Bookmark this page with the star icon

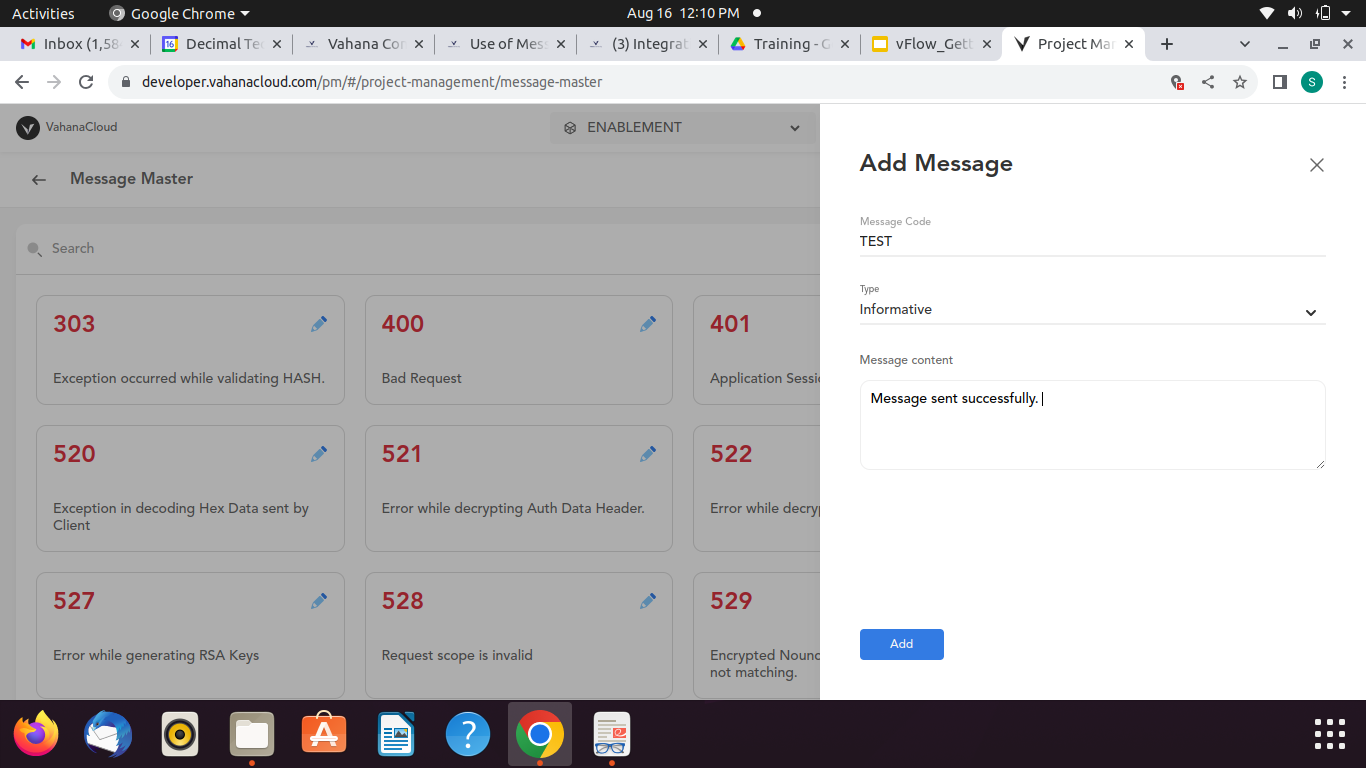tap(1240, 82)
